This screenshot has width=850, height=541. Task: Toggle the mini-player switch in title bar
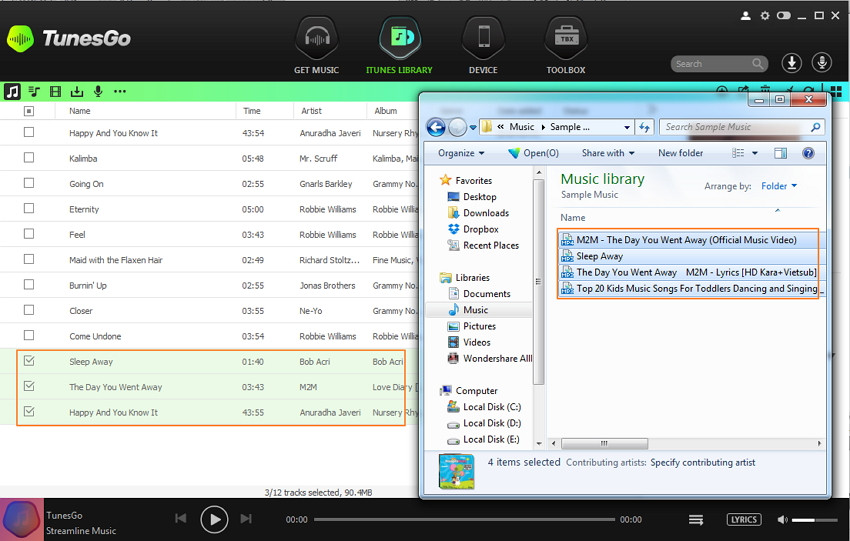point(783,16)
